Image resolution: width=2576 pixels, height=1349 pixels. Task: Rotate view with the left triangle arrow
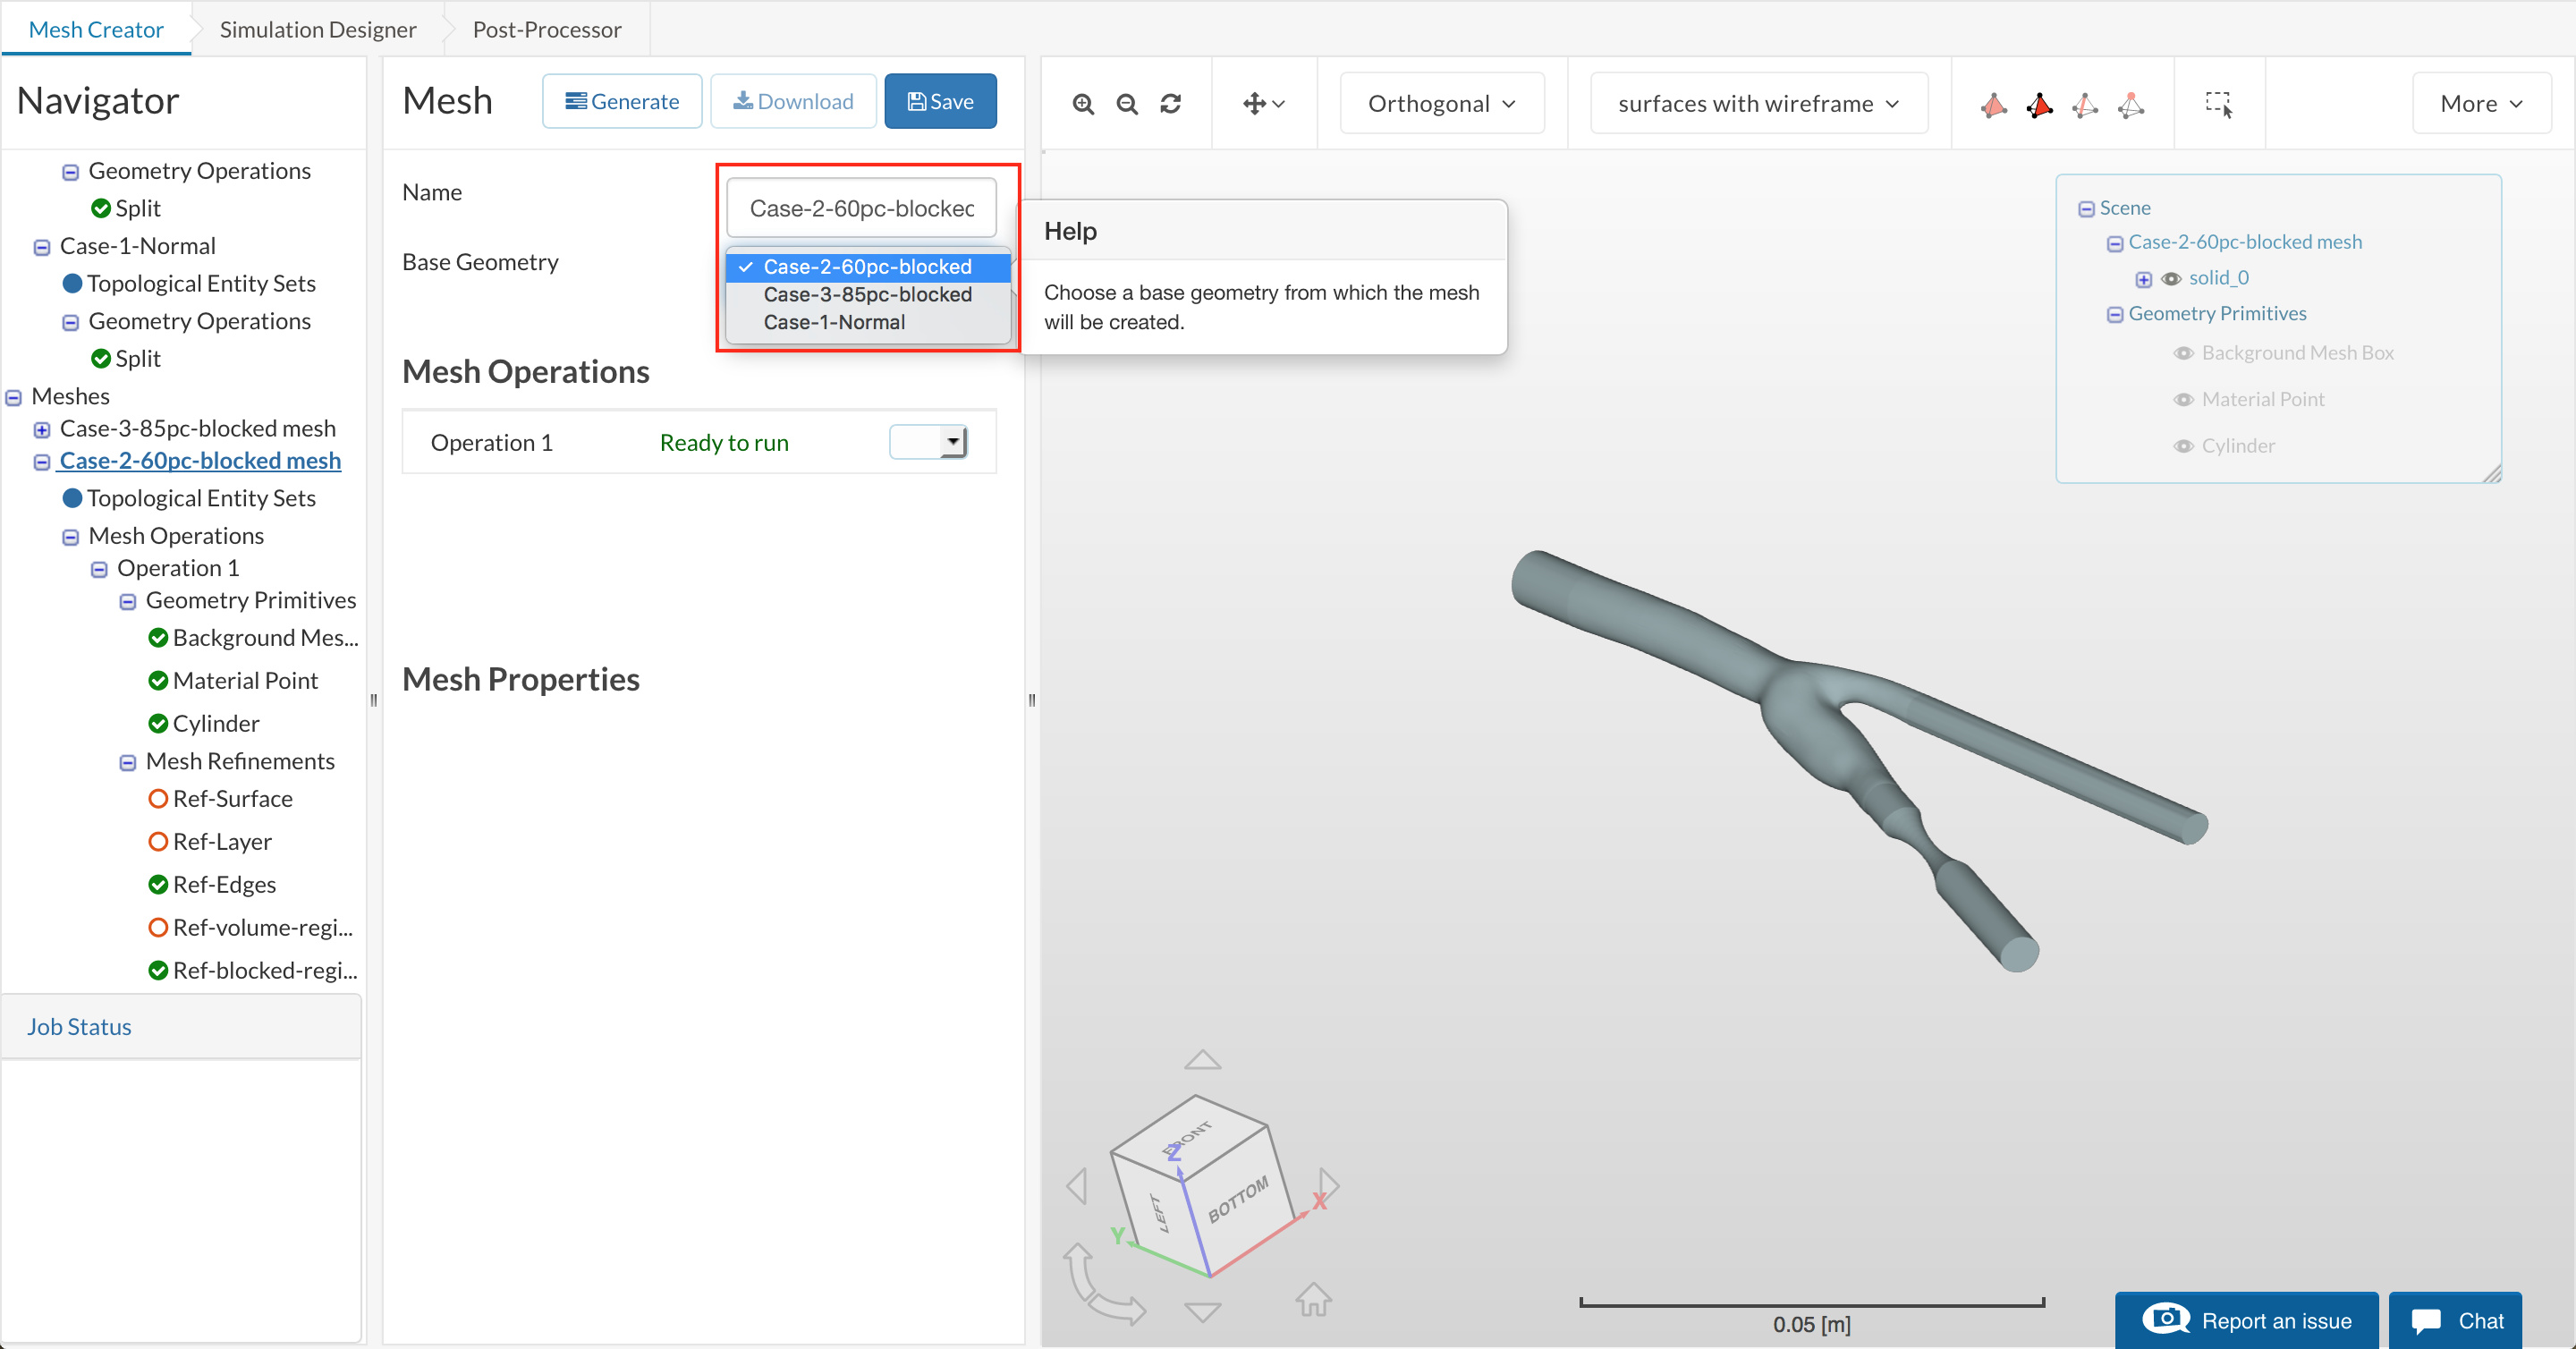pos(1077,1186)
